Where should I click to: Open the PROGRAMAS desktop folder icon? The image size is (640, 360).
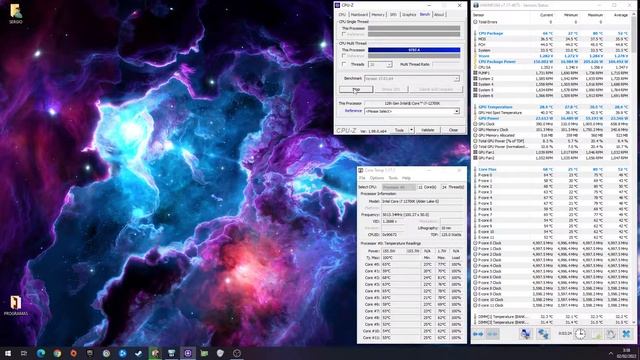click(x=16, y=306)
